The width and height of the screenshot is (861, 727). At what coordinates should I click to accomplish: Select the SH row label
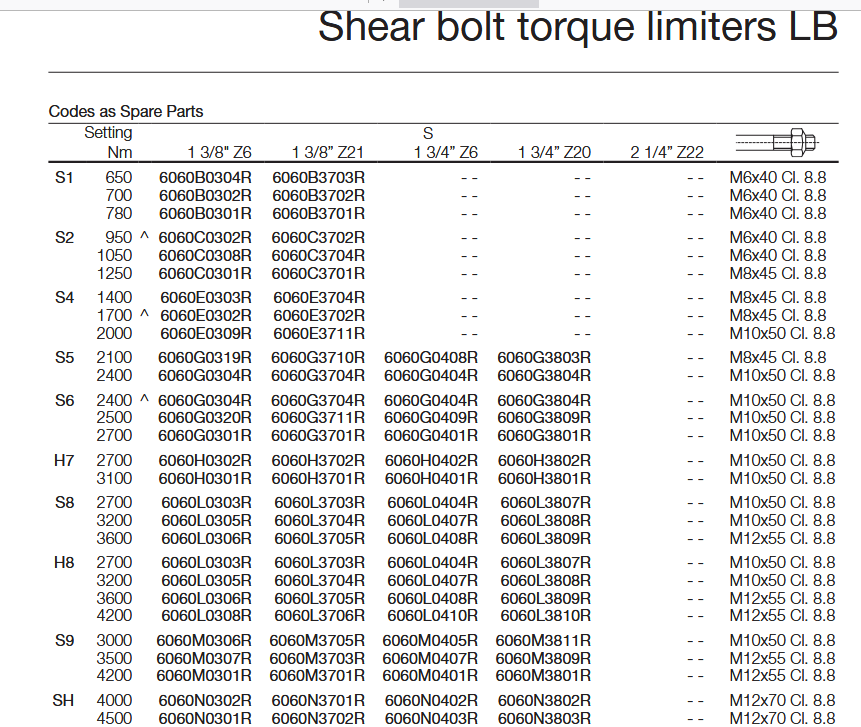tap(64, 701)
